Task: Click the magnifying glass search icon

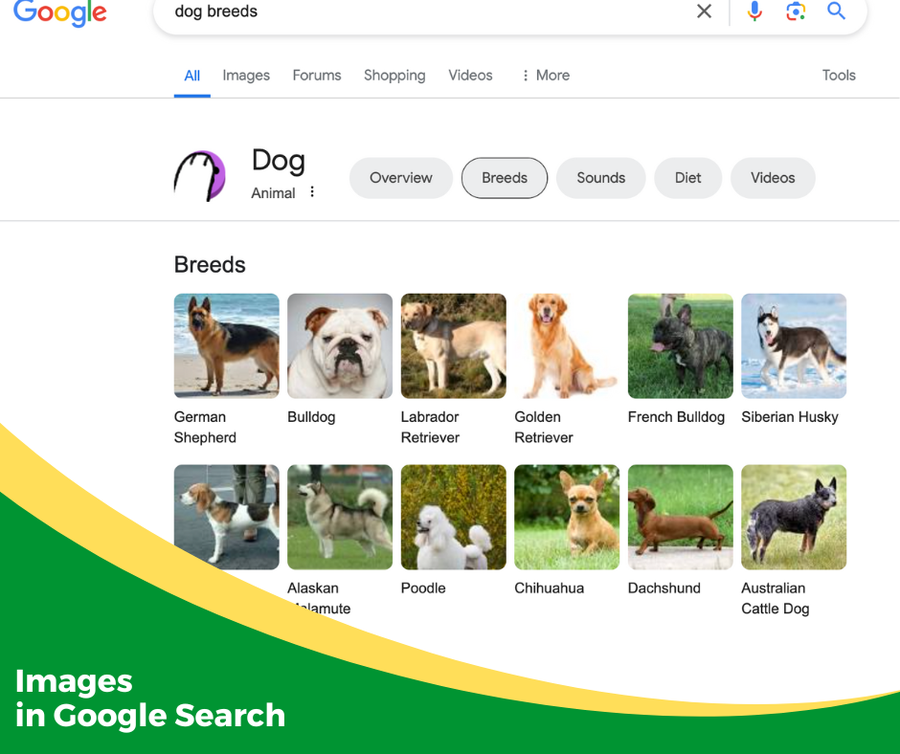Action: (836, 11)
